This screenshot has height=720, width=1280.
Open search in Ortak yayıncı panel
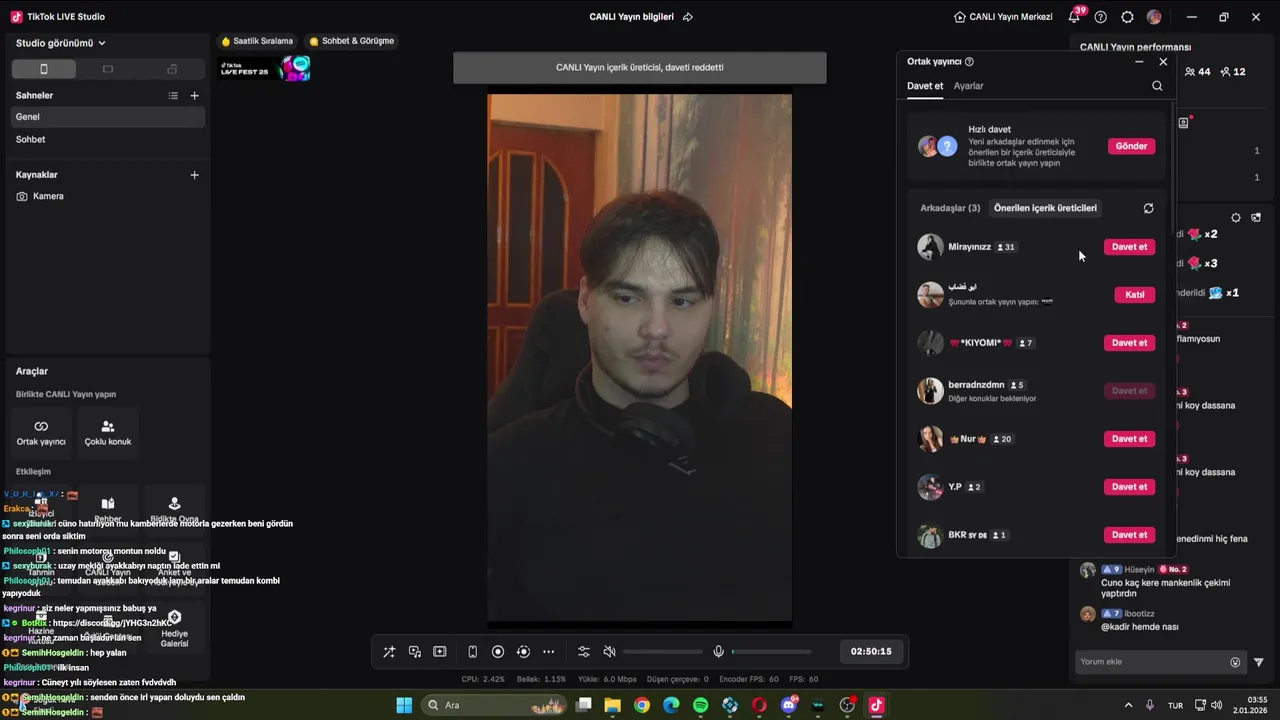tap(1157, 86)
